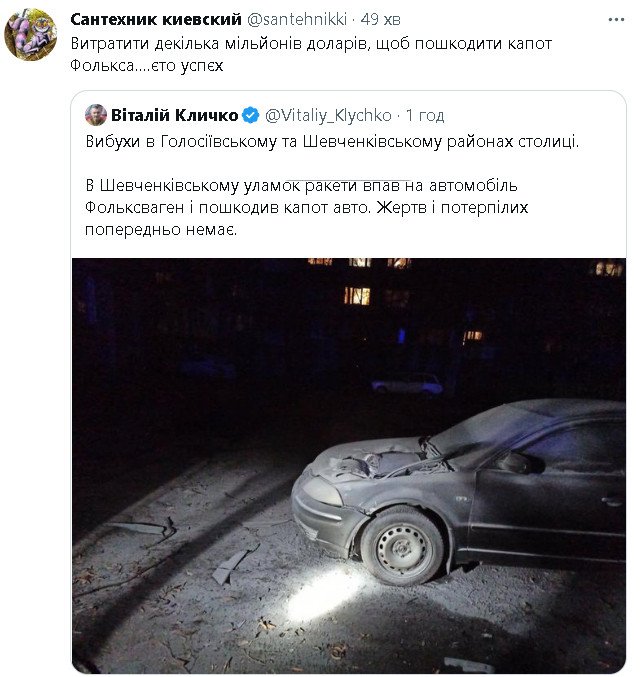This screenshot has width=643, height=677.
Task: Visit the @santehnikki handle
Action: click(297, 19)
